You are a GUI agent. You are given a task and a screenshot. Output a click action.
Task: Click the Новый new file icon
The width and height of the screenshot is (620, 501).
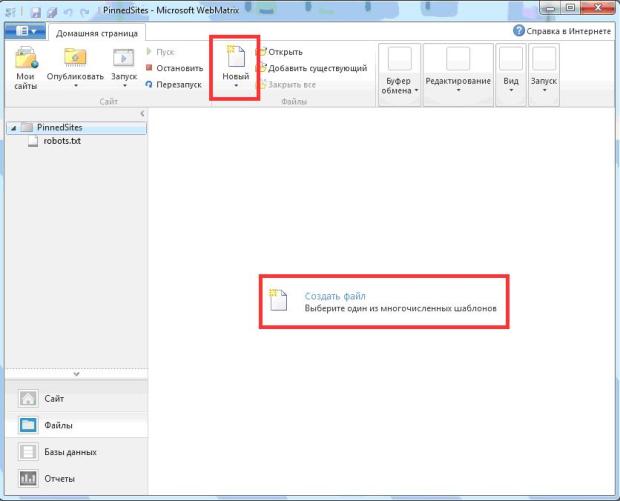pos(235,60)
